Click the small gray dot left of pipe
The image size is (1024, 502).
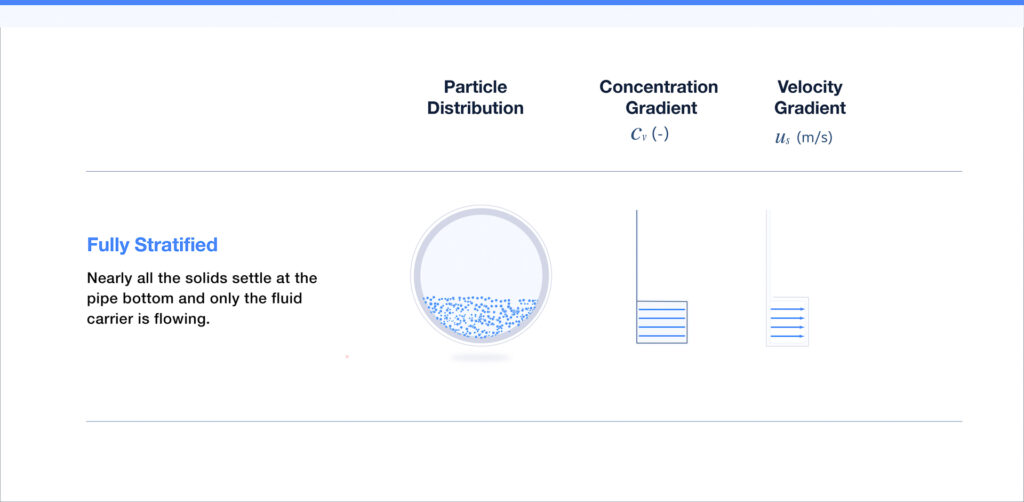coord(347,356)
